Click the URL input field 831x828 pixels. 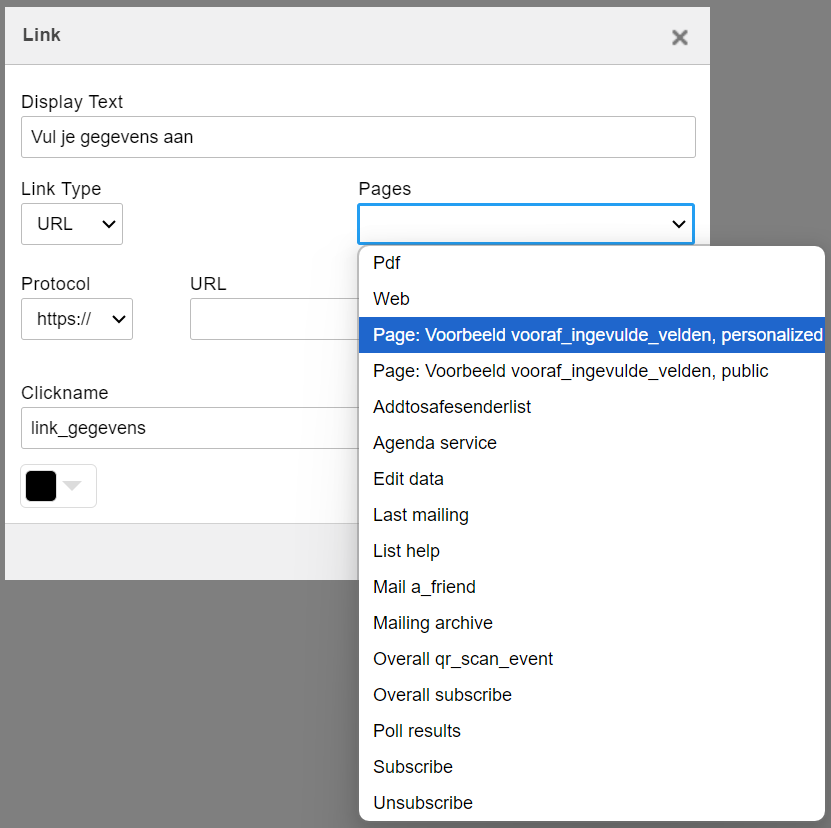pyautogui.click(x=272, y=319)
